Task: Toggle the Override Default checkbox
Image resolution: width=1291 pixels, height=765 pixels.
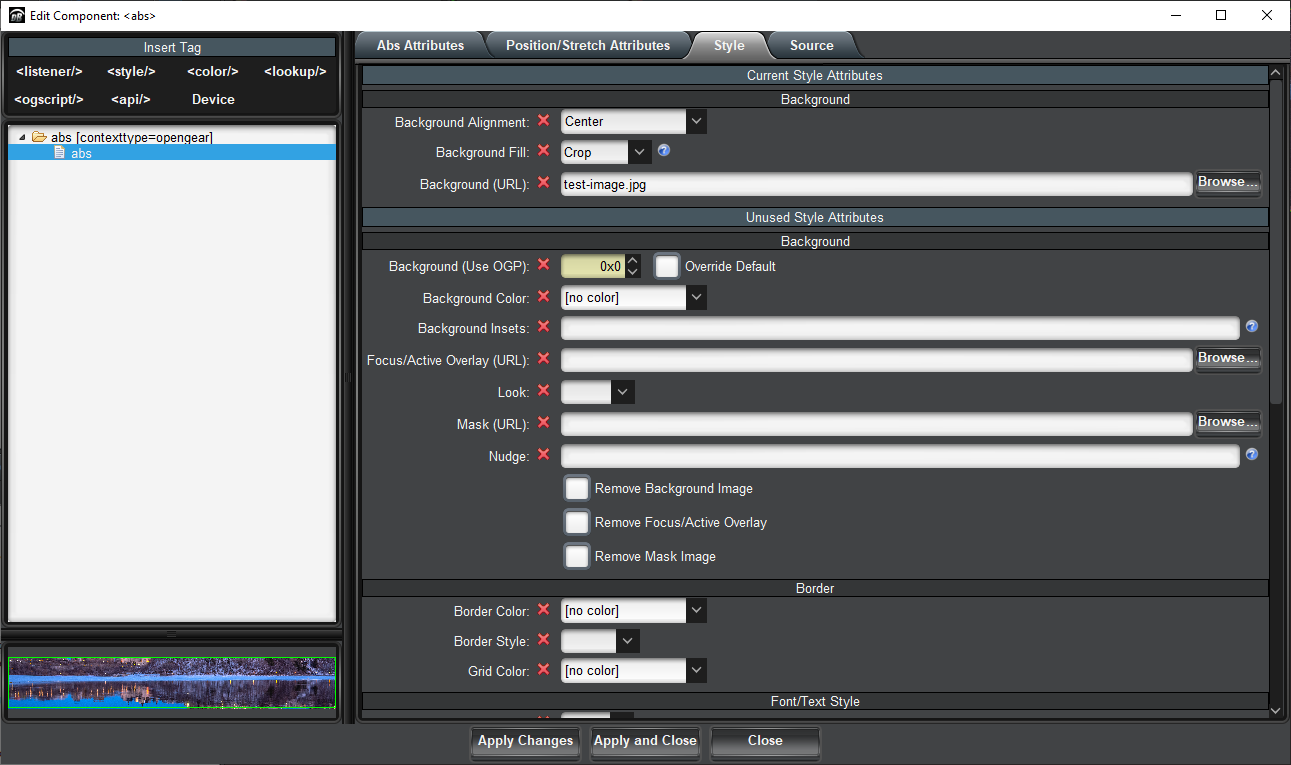Action: (667, 267)
